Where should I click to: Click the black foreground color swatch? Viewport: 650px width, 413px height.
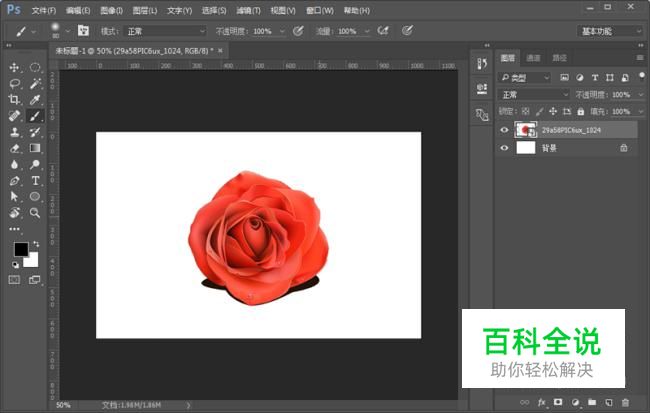pos(20,249)
